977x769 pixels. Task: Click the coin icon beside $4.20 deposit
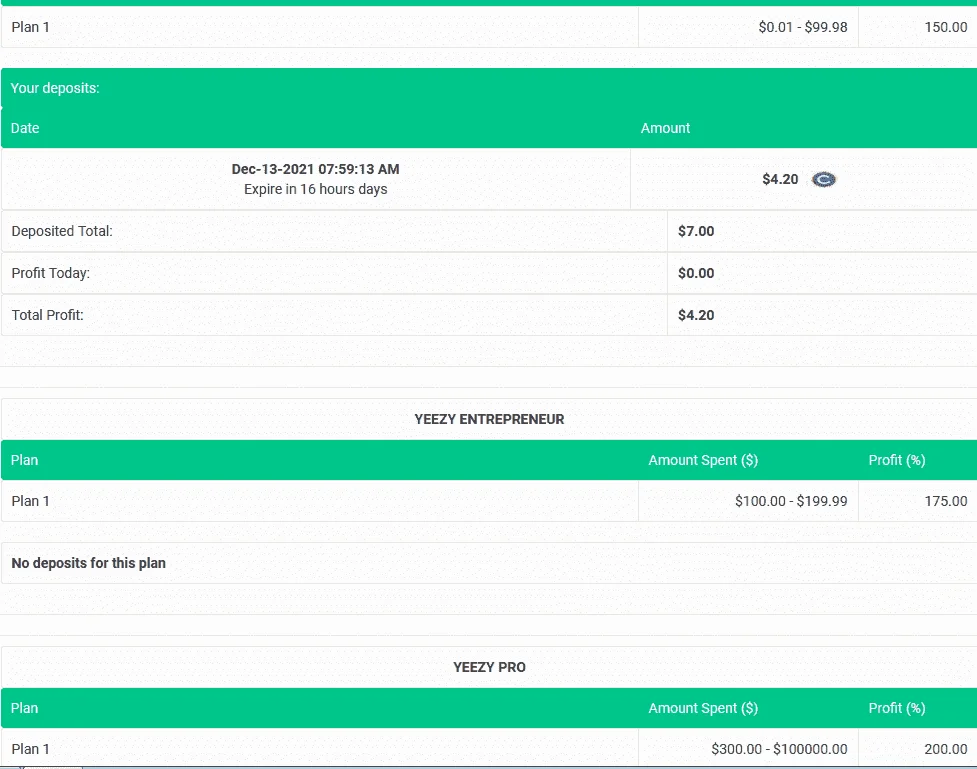coord(823,179)
